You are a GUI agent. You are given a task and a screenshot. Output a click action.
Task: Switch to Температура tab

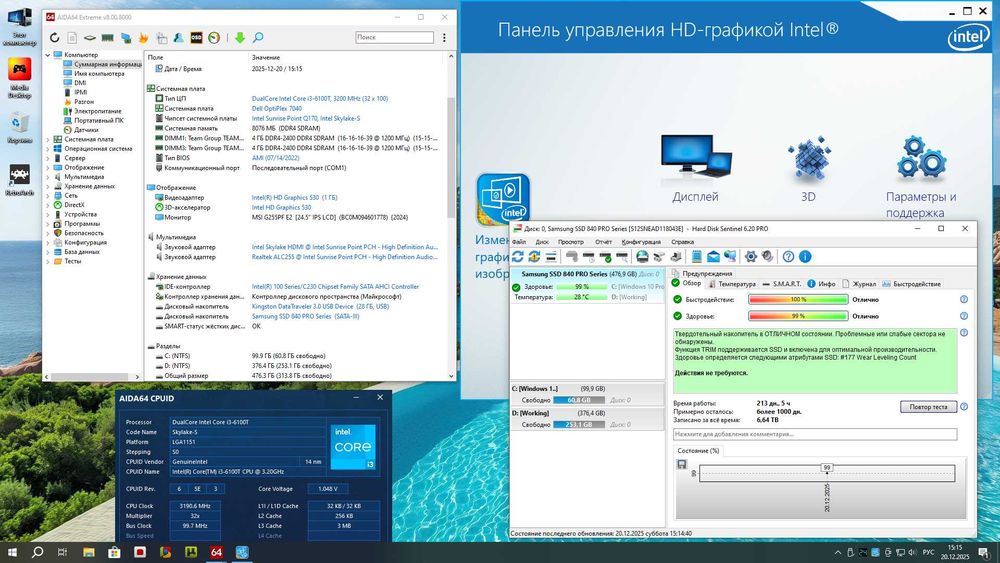pyautogui.click(x=732, y=284)
